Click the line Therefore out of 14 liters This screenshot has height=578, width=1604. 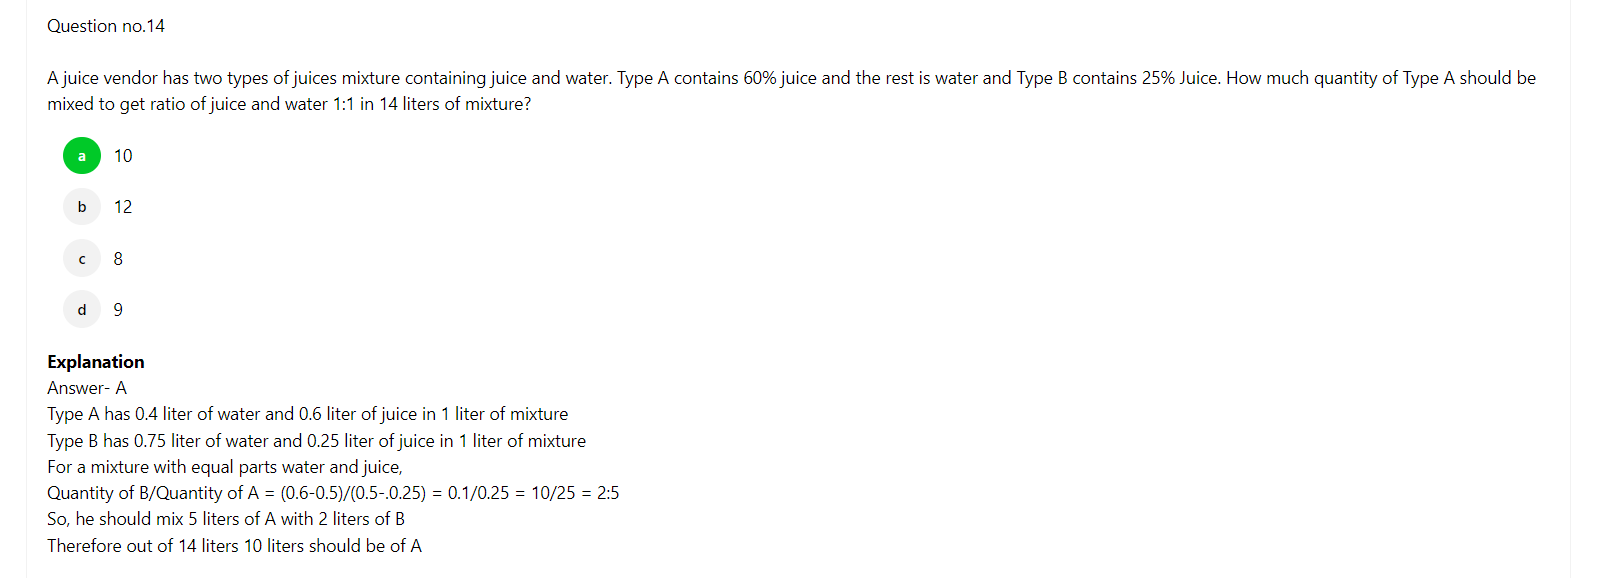pyautogui.click(x=235, y=546)
